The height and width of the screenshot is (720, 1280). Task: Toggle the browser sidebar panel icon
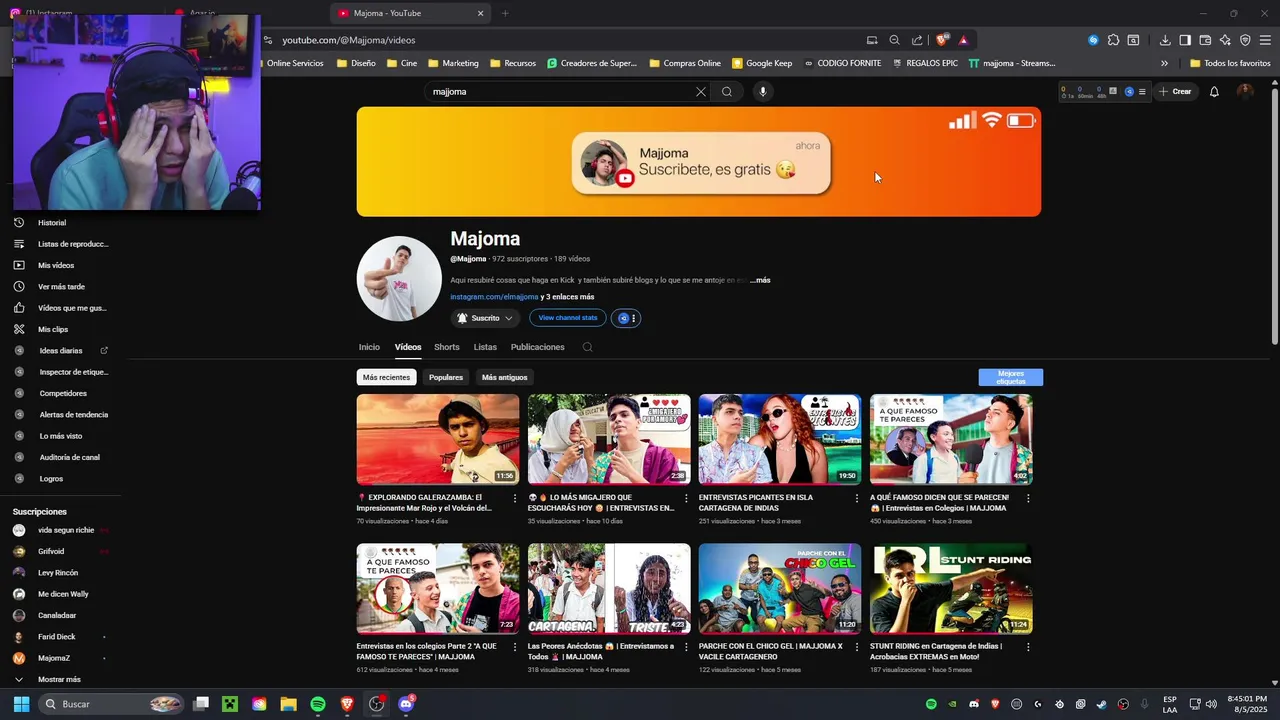point(1185,40)
